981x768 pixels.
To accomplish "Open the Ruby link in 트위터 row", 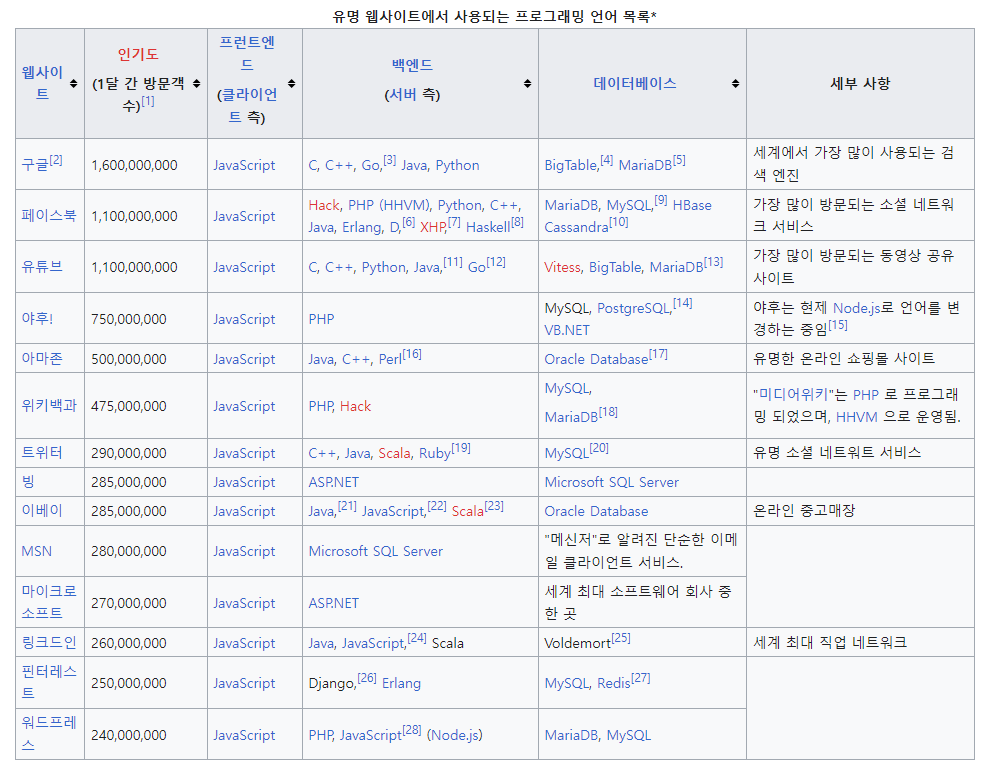I will tap(434, 453).
